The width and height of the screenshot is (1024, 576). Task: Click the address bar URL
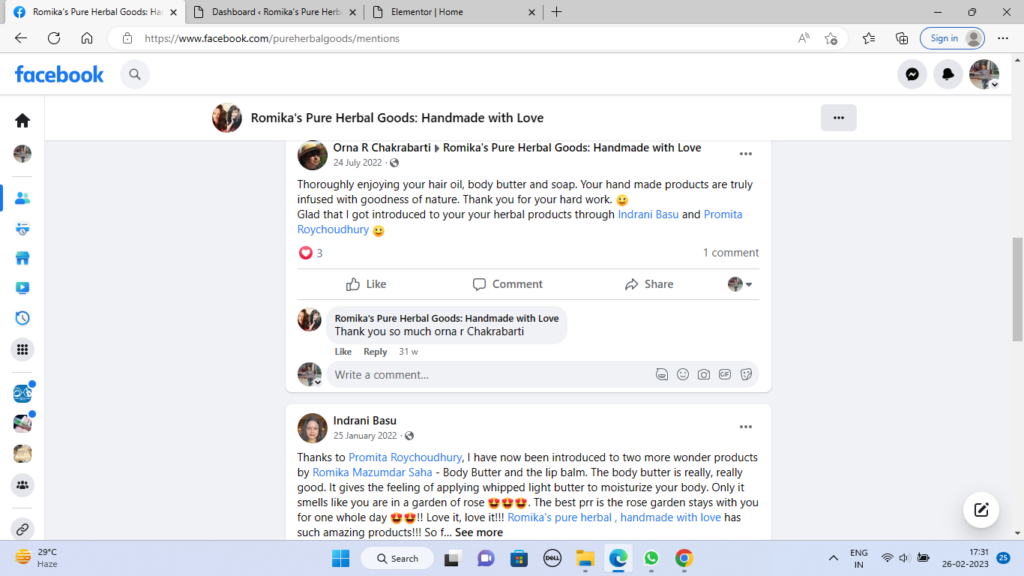click(x=272, y=39)
